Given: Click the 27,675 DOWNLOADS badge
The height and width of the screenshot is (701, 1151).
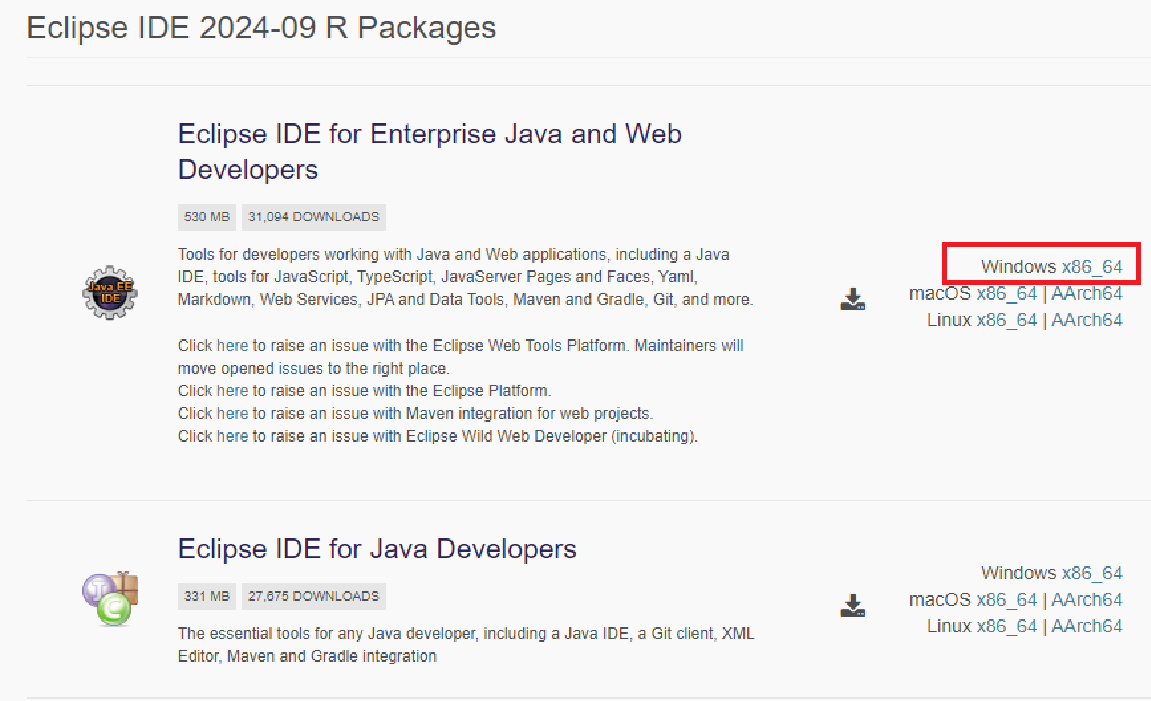Looking at the screenshot, I should pos(313,596).
